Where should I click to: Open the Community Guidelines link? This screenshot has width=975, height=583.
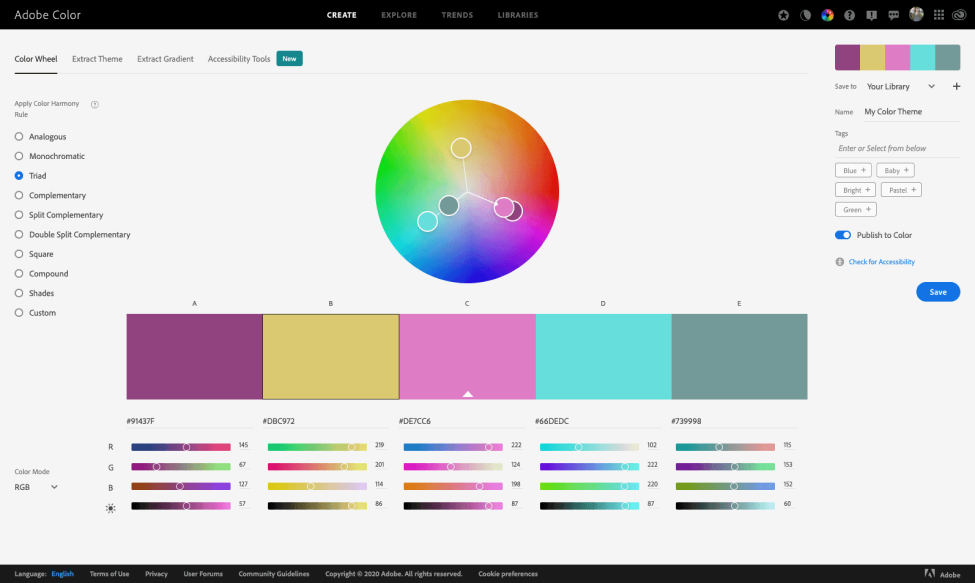(x=274, y=574)
